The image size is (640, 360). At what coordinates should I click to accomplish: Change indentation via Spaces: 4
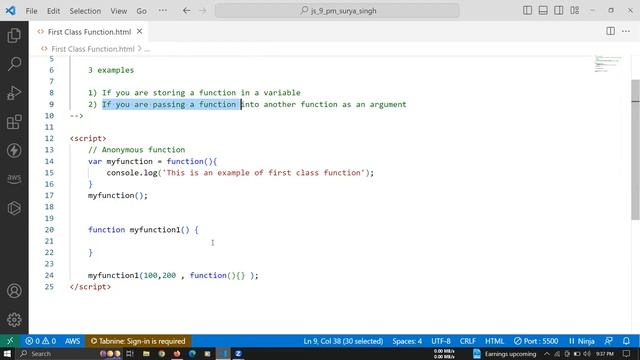(x=407, y=341)
